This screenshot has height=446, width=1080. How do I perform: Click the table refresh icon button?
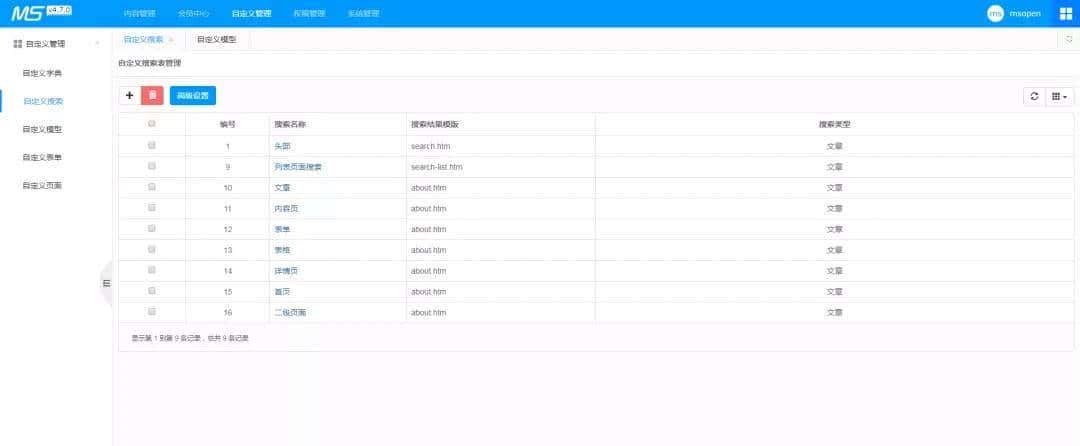1034,96
